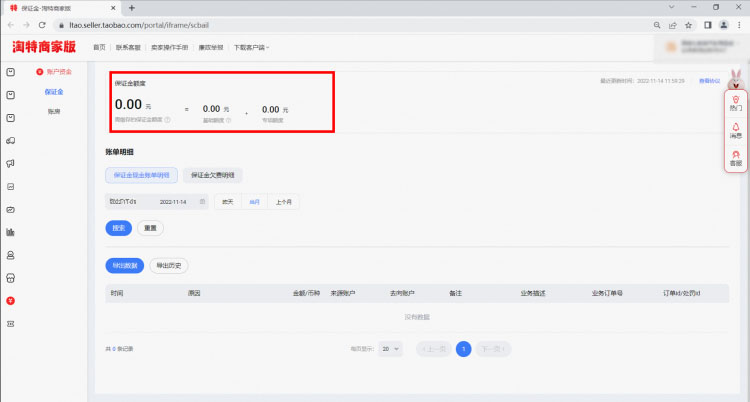Click the 没有数据 empty table message
The image size is (750, 402).
pyautogui.click(x=417, y=317)
